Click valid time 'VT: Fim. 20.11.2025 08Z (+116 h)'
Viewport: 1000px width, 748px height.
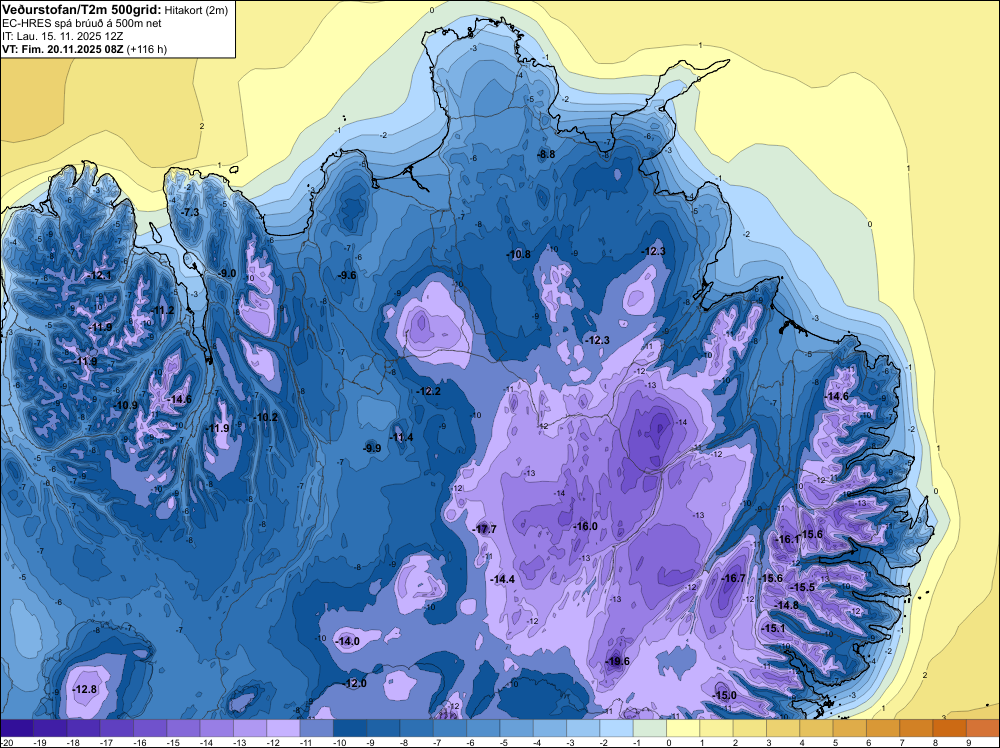(x=85, y=49)
